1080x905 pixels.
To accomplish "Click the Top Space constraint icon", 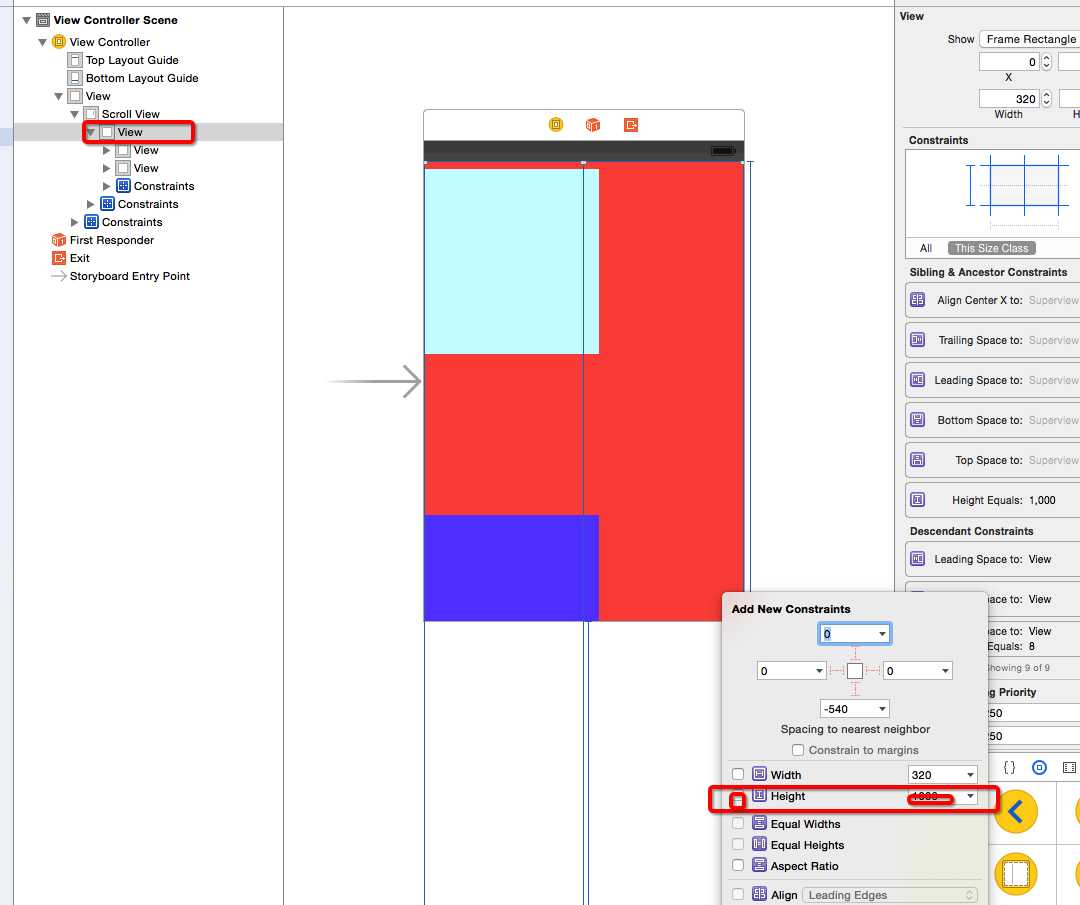I will tap(917, 459).
